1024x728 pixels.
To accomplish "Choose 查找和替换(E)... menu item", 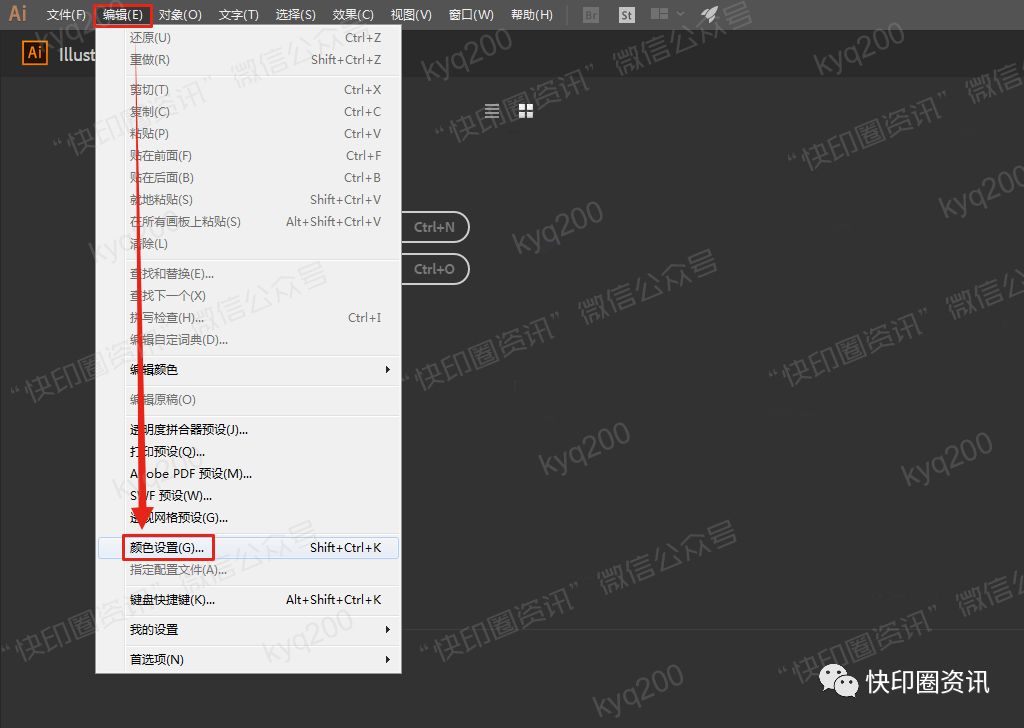I will pyautogui.click(x=248, y=274).
